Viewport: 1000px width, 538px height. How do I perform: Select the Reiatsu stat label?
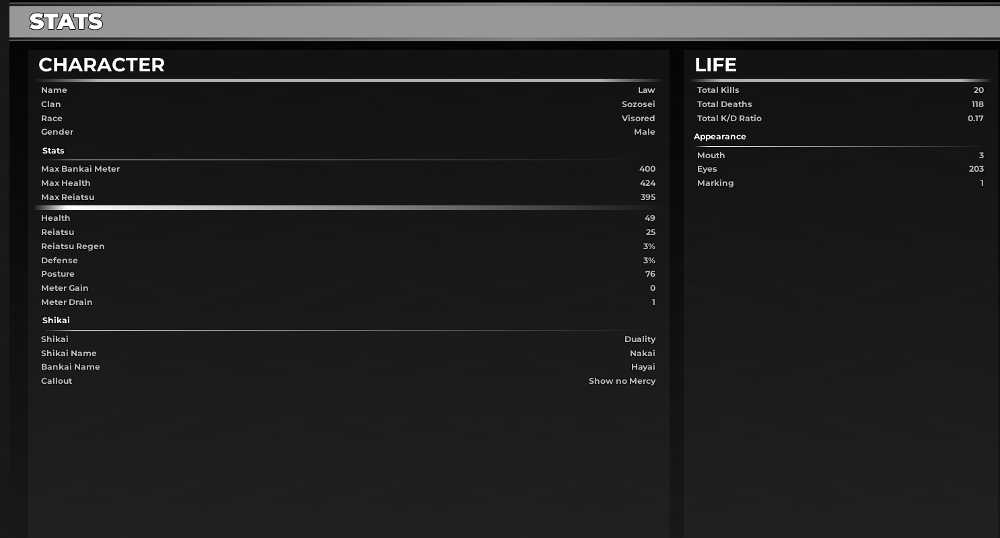57,232
